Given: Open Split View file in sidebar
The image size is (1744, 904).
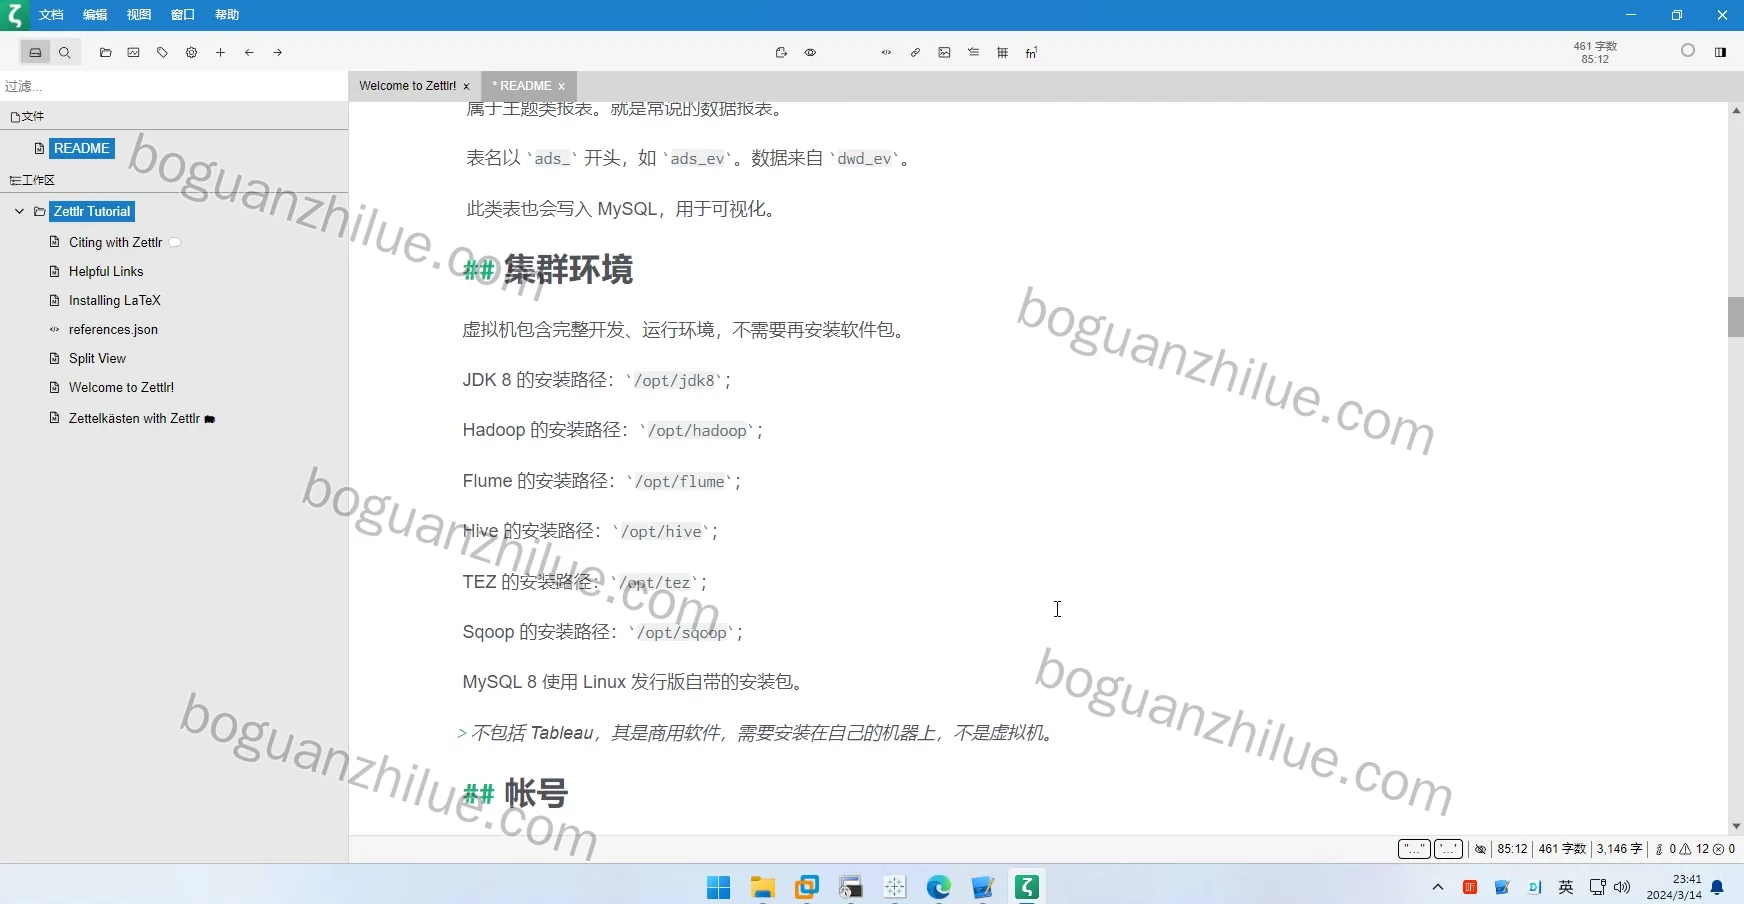Looking at the screenshot, I should (97, 358).
